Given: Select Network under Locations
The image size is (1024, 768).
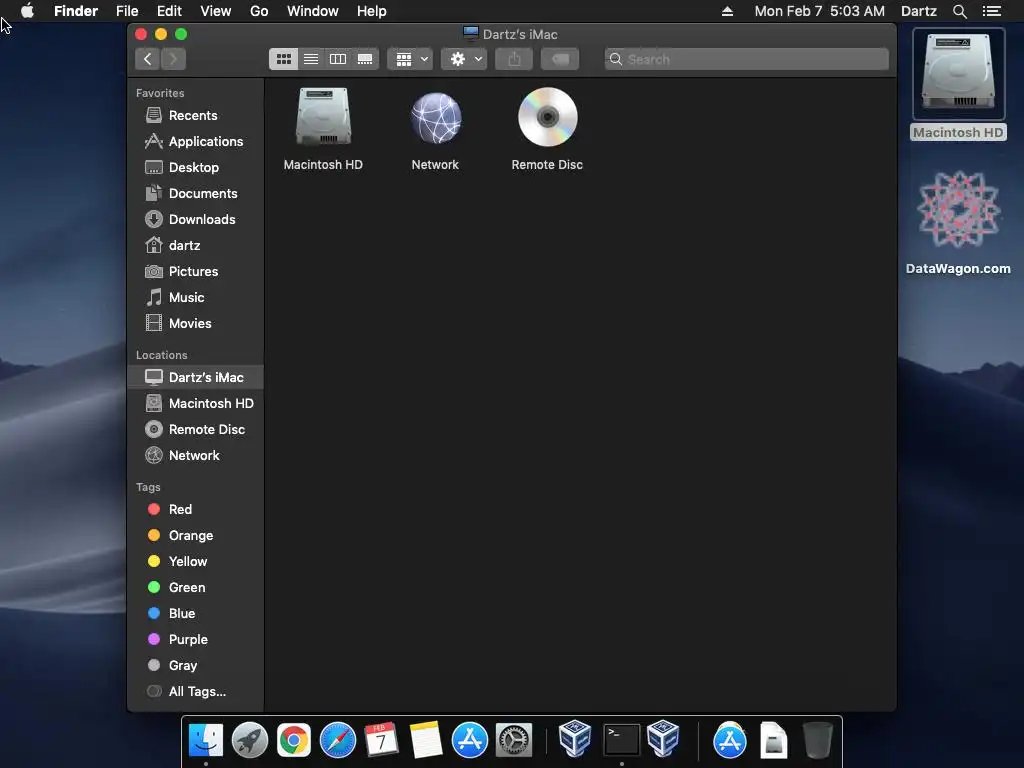Looking at the screenshot, I should [195, 456].
